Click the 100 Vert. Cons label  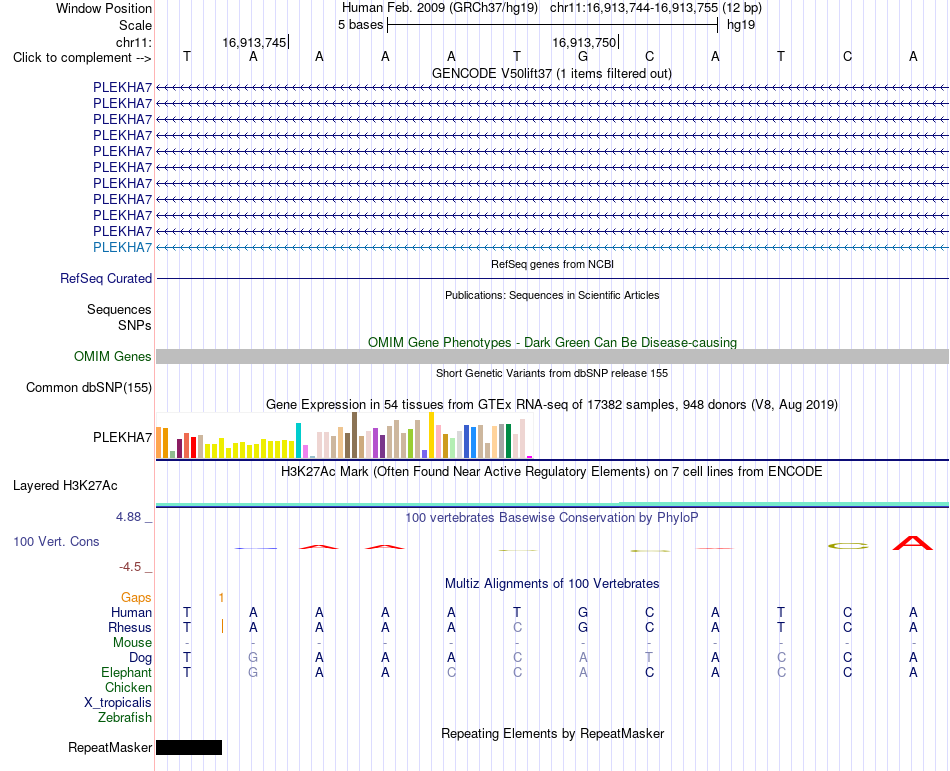pyautogui.click(x=56, y=541)
